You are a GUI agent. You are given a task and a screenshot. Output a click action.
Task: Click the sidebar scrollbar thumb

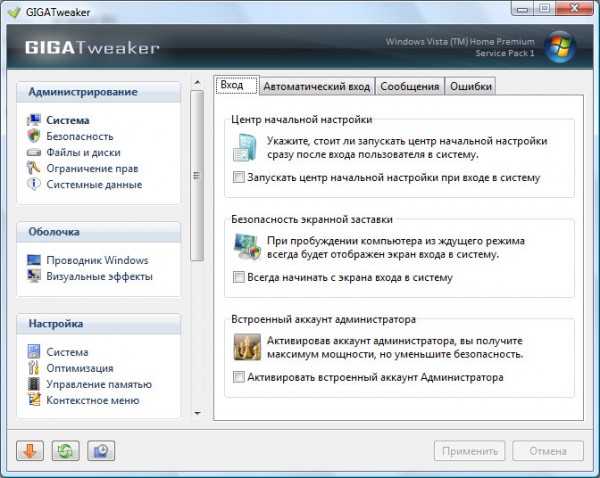point(197,176)
